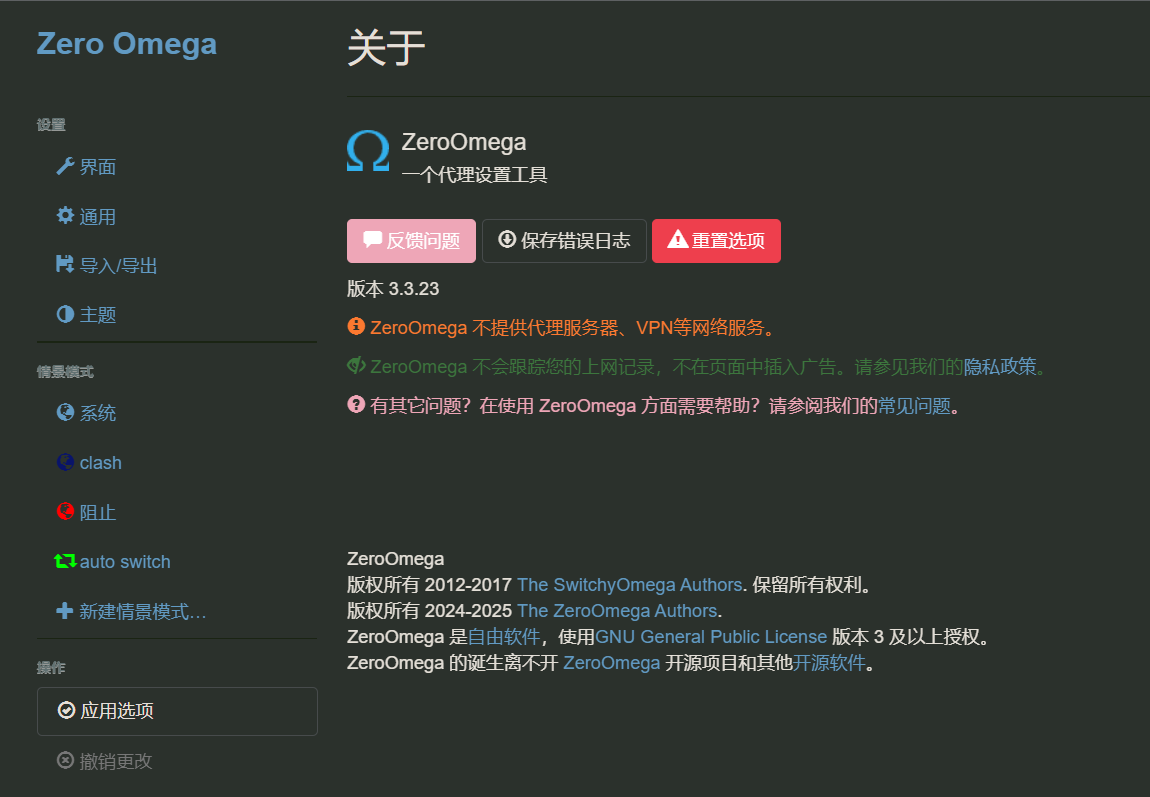The width and height of the screenshot is (1150, 797).
Task: Click the warning triangle icon in 重置选项
Action: [x=678, y=239]
